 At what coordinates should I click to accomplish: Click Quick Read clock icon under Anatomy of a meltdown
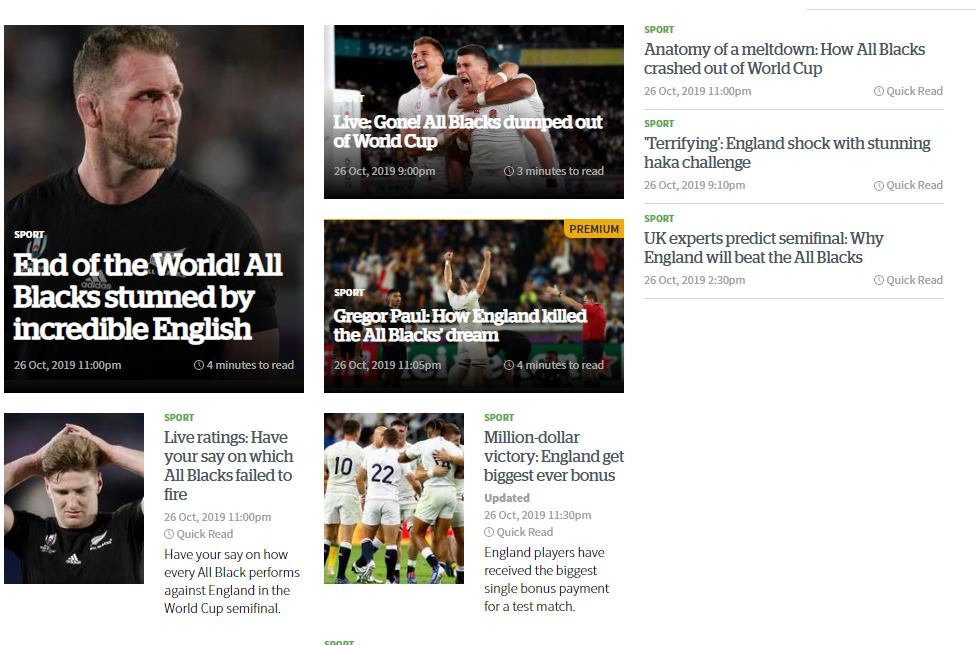878,91
